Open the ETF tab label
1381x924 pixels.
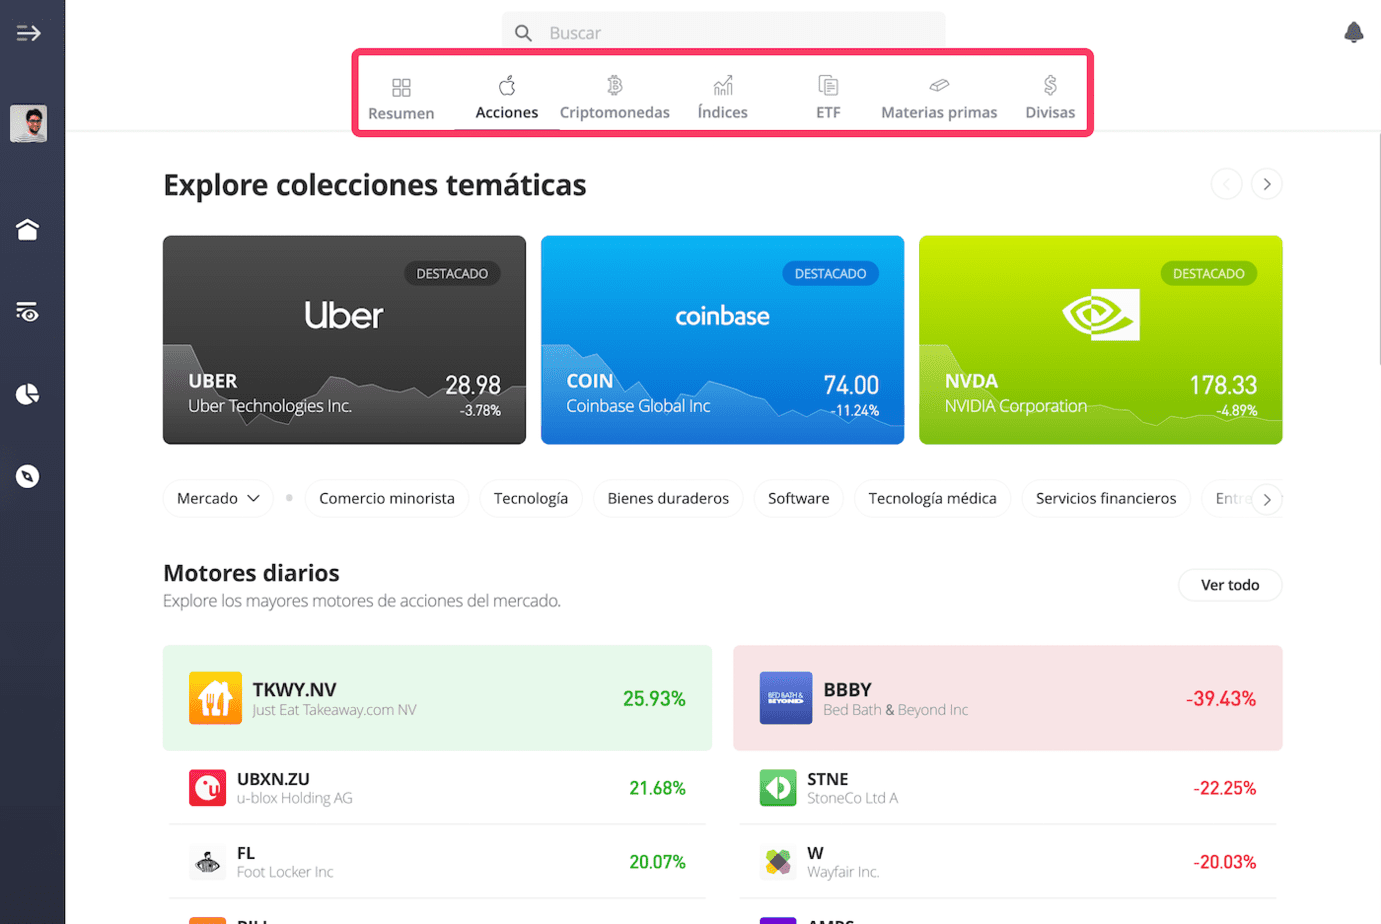(828, 112)
